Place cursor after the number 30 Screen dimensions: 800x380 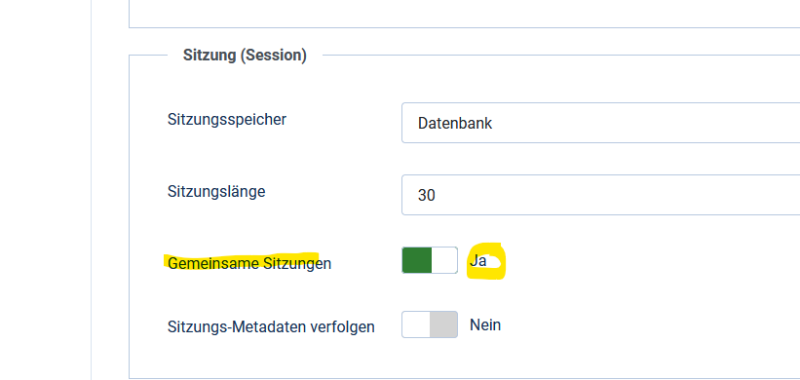[436, 195]
